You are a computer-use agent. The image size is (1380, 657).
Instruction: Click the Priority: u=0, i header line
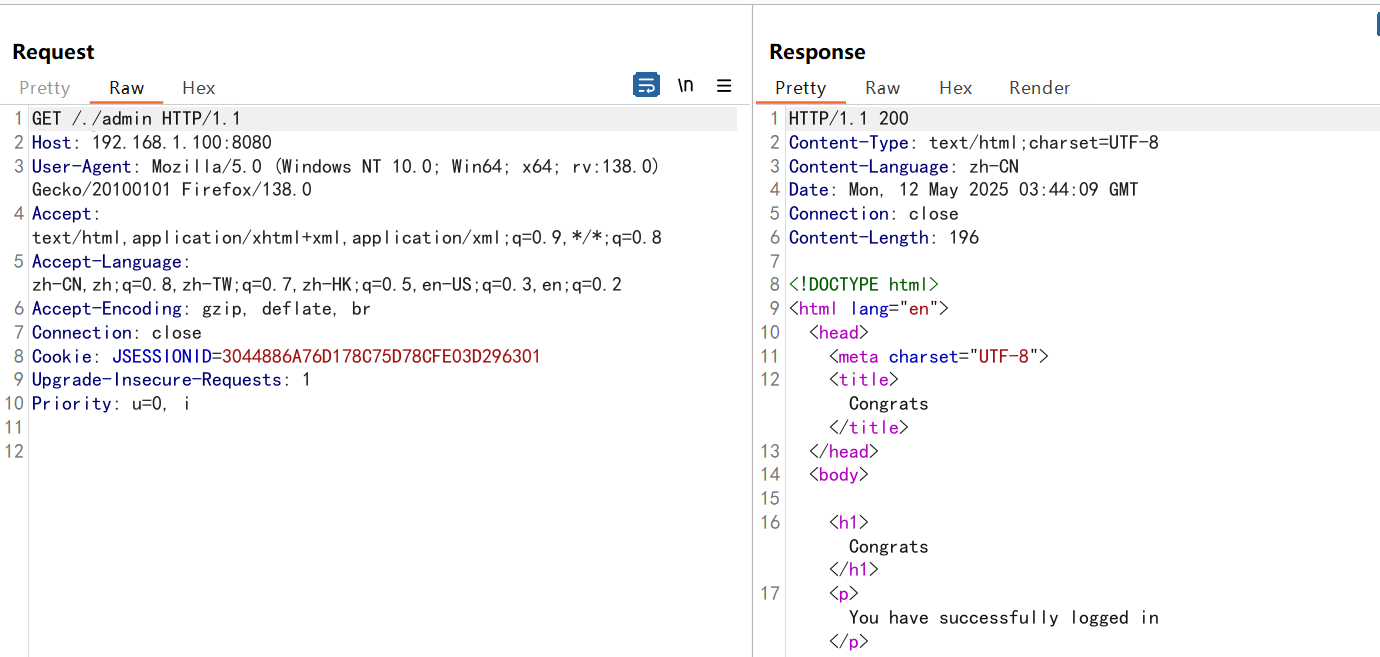click(111, 404)
